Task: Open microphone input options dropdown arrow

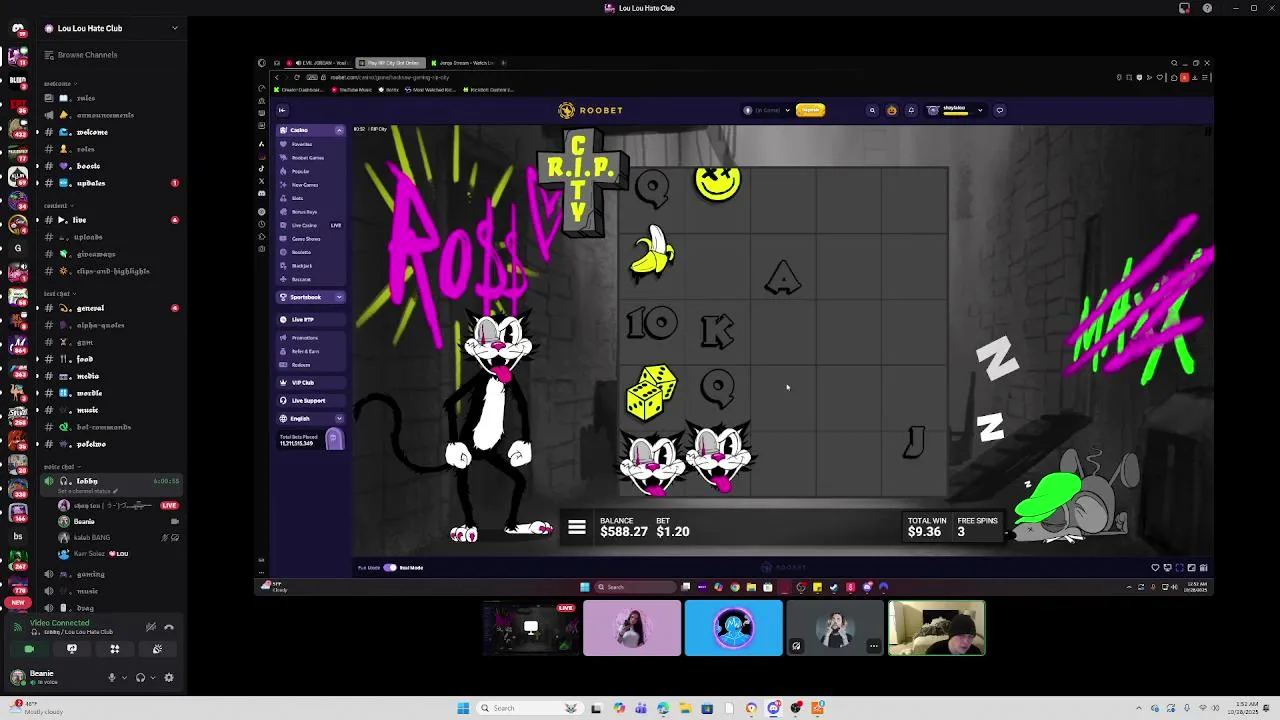Action: 124,677
